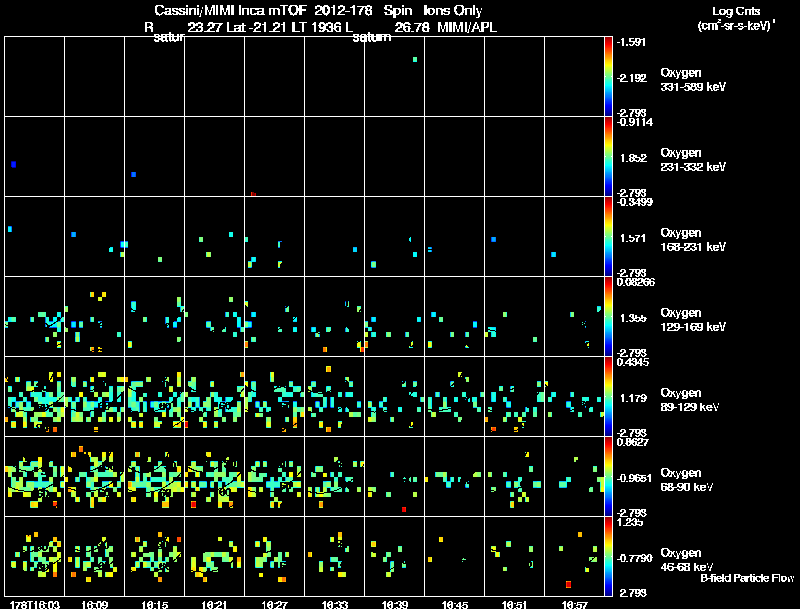Click the '26.78' L value in header

coord(412,28)
